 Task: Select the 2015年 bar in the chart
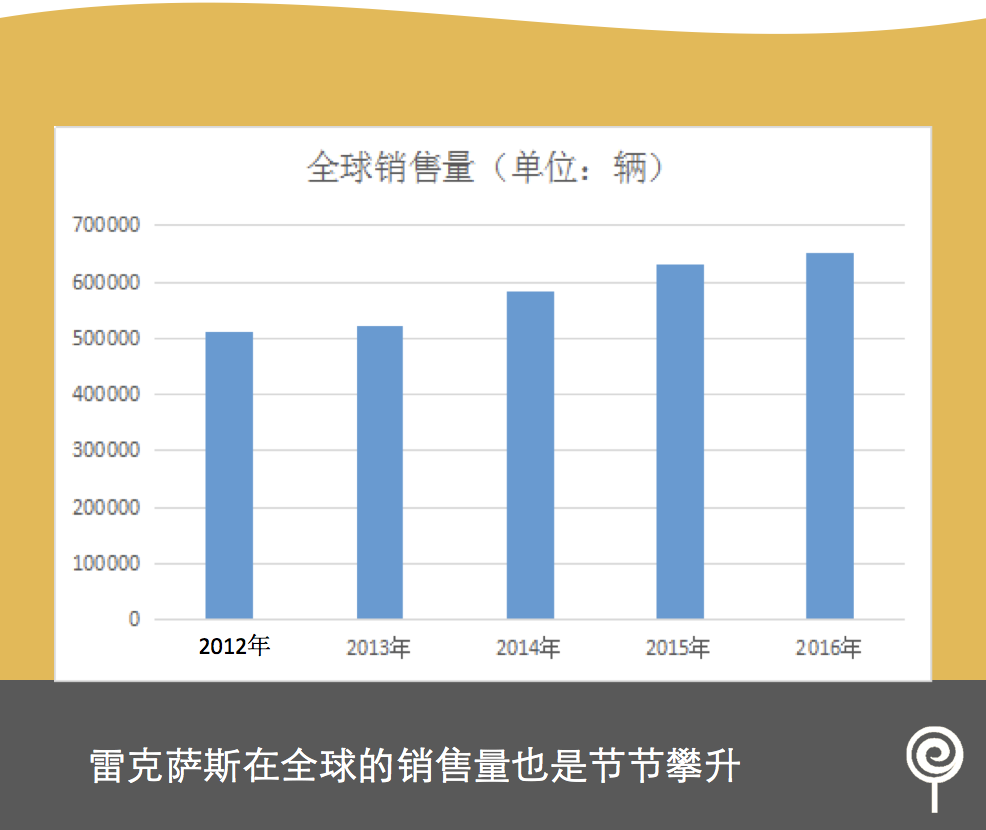(x=680, y=441)
